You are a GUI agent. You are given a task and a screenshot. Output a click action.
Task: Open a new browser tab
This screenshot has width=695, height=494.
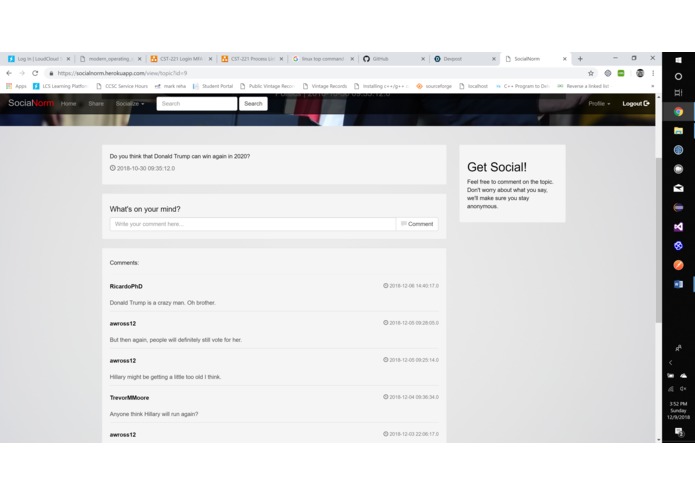pyautogui.click(x=580, y=58)
